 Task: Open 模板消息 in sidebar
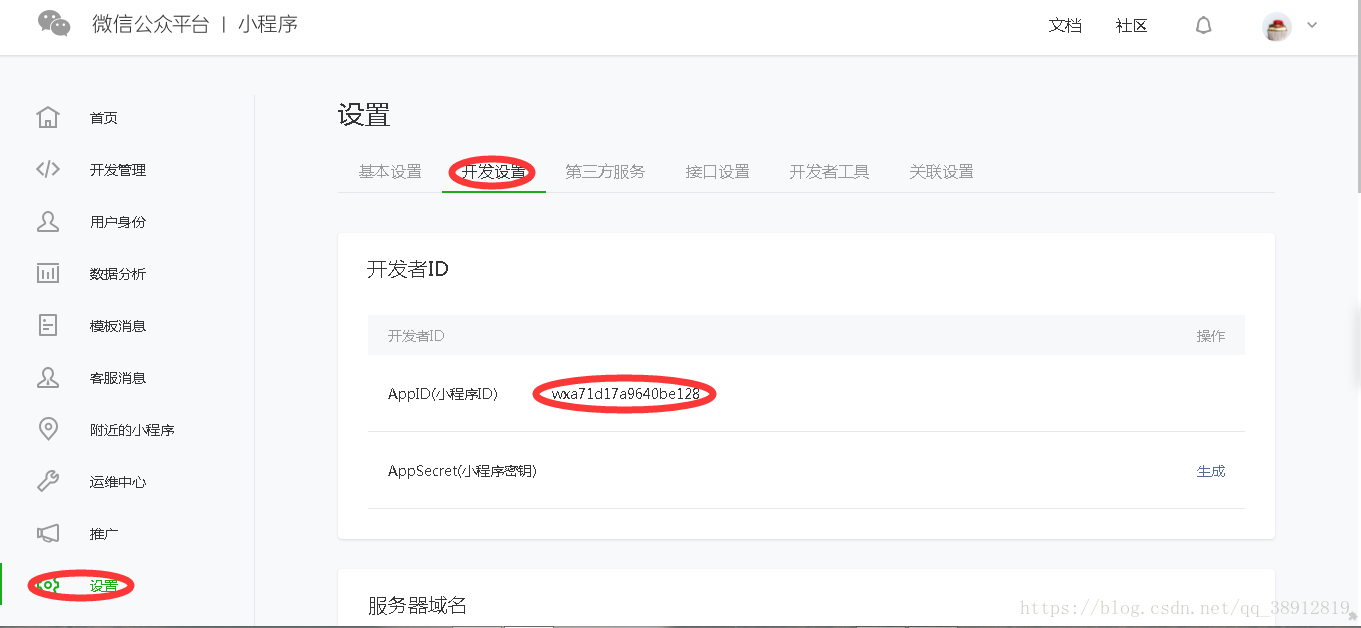coord(118,326)
